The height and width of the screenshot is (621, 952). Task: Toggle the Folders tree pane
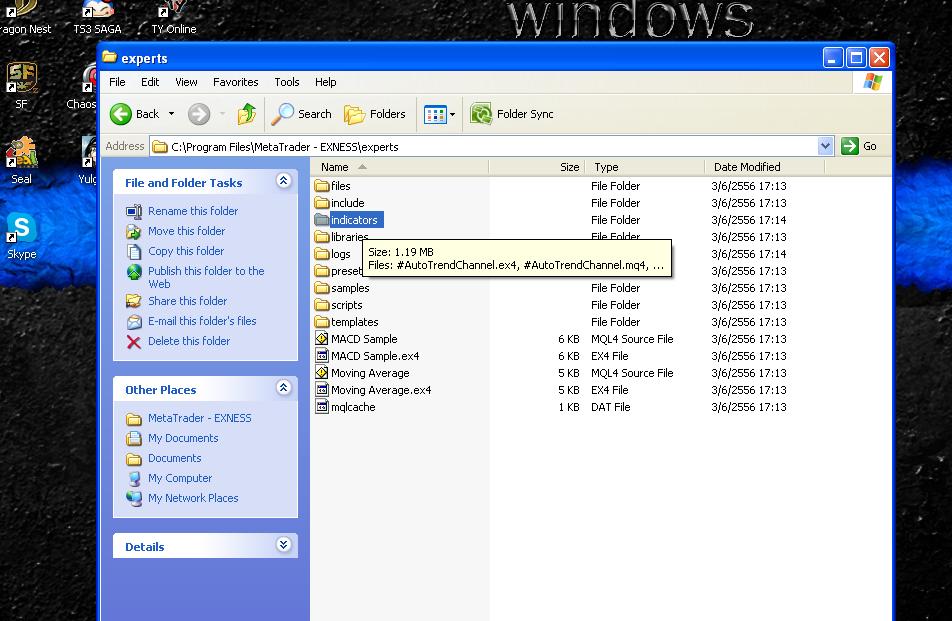click(375, 114)
